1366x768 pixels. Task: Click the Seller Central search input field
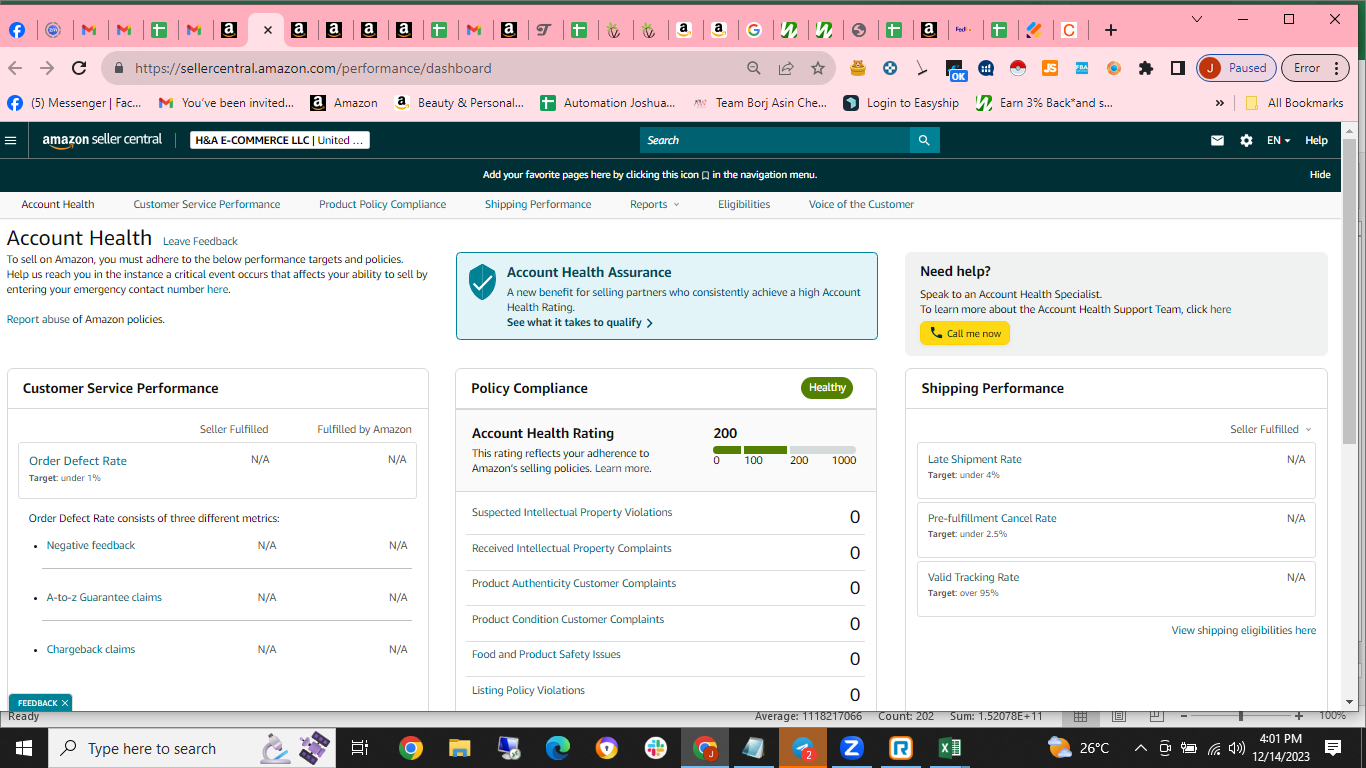[x=775, y=140]
